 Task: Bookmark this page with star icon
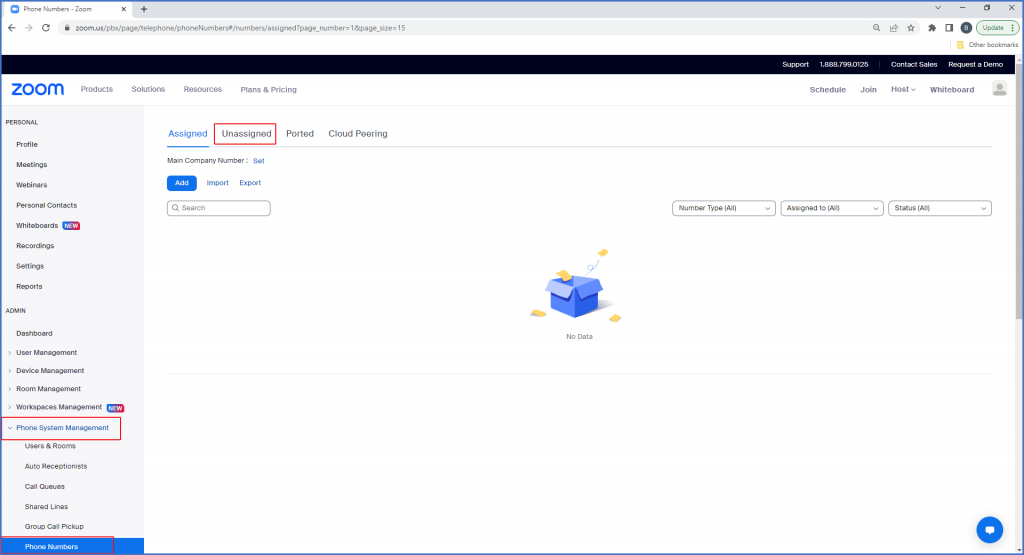[x=911, y=27]
